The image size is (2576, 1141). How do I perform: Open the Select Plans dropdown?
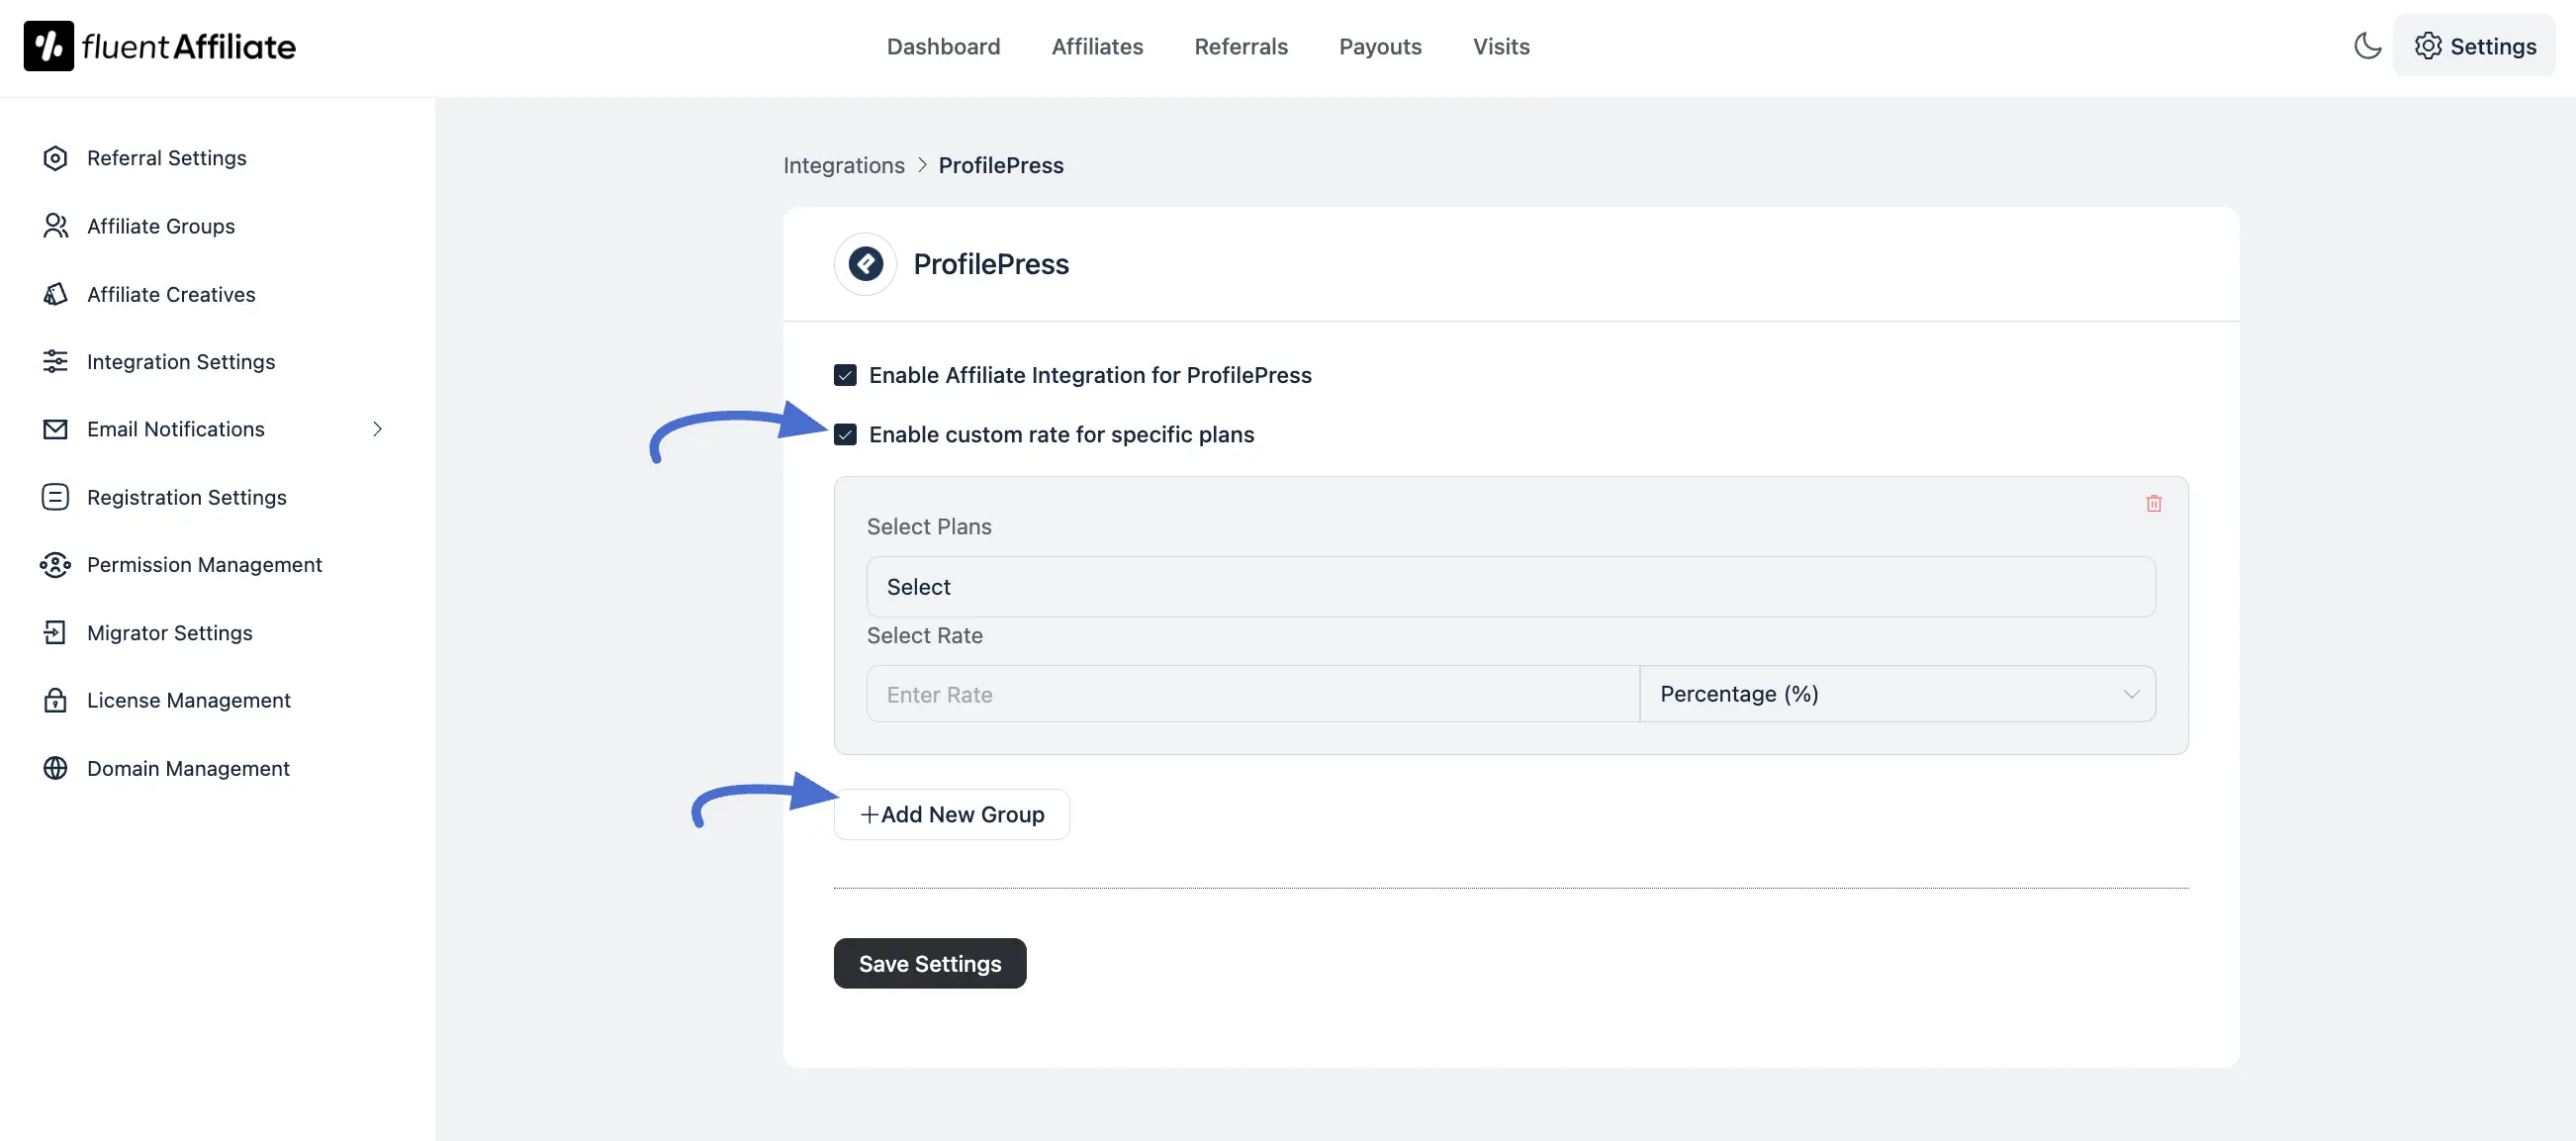pyautogui.click(x=1509, y=587)
